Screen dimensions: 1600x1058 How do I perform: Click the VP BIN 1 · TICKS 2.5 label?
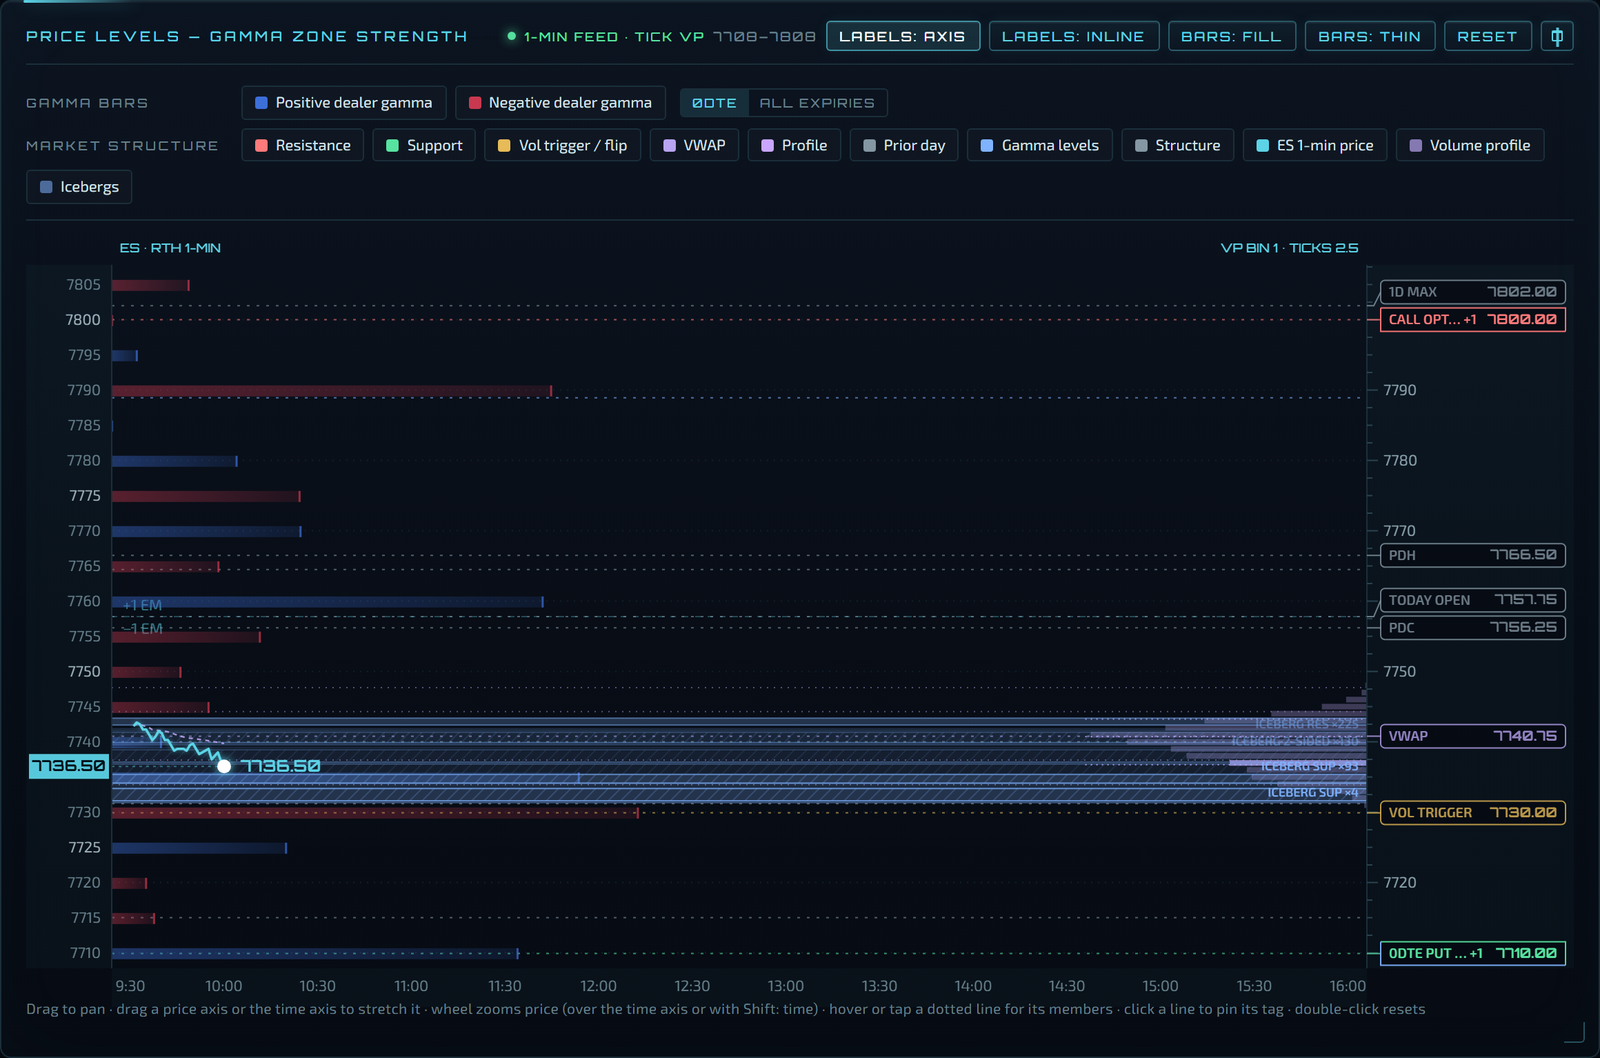pos(1289,248)
